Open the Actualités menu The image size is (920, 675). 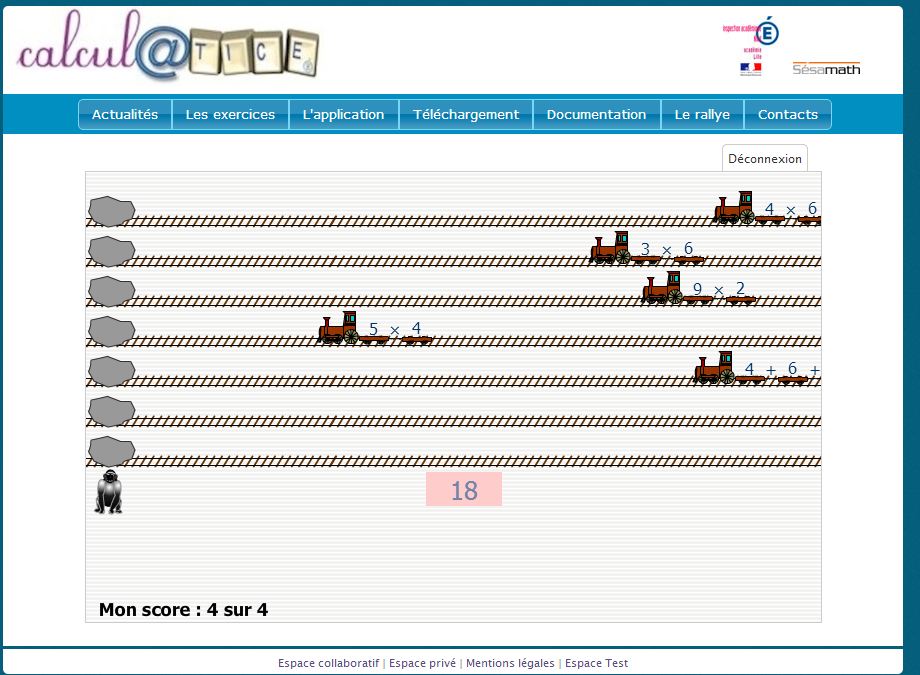pos(125,115)
